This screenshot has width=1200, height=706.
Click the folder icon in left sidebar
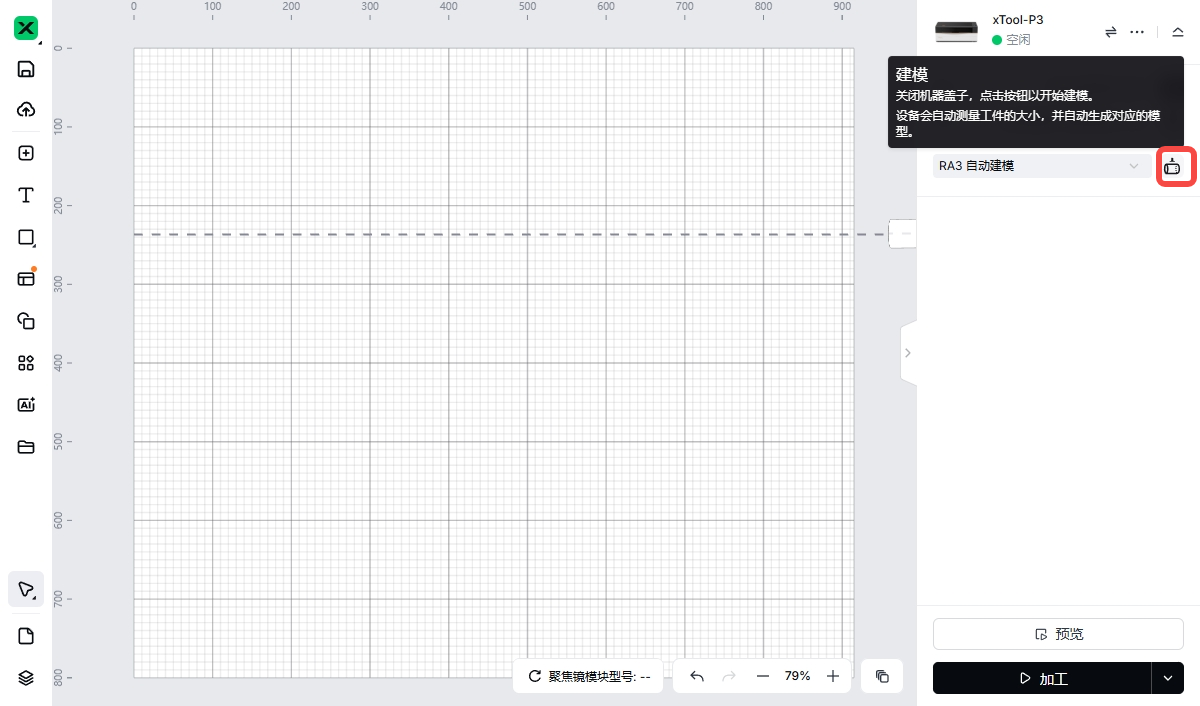point(27,447)
